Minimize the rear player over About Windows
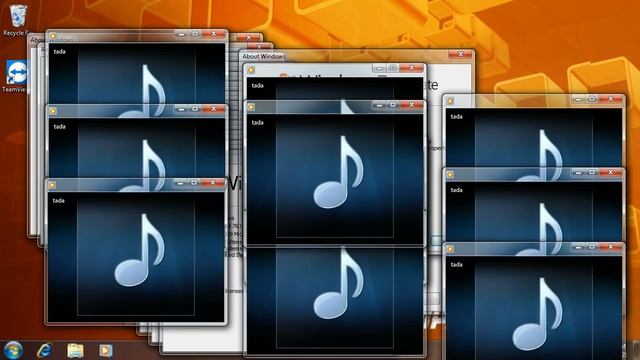Image resolution: width=640 pixels, height=360 pixels. [379, 68]
